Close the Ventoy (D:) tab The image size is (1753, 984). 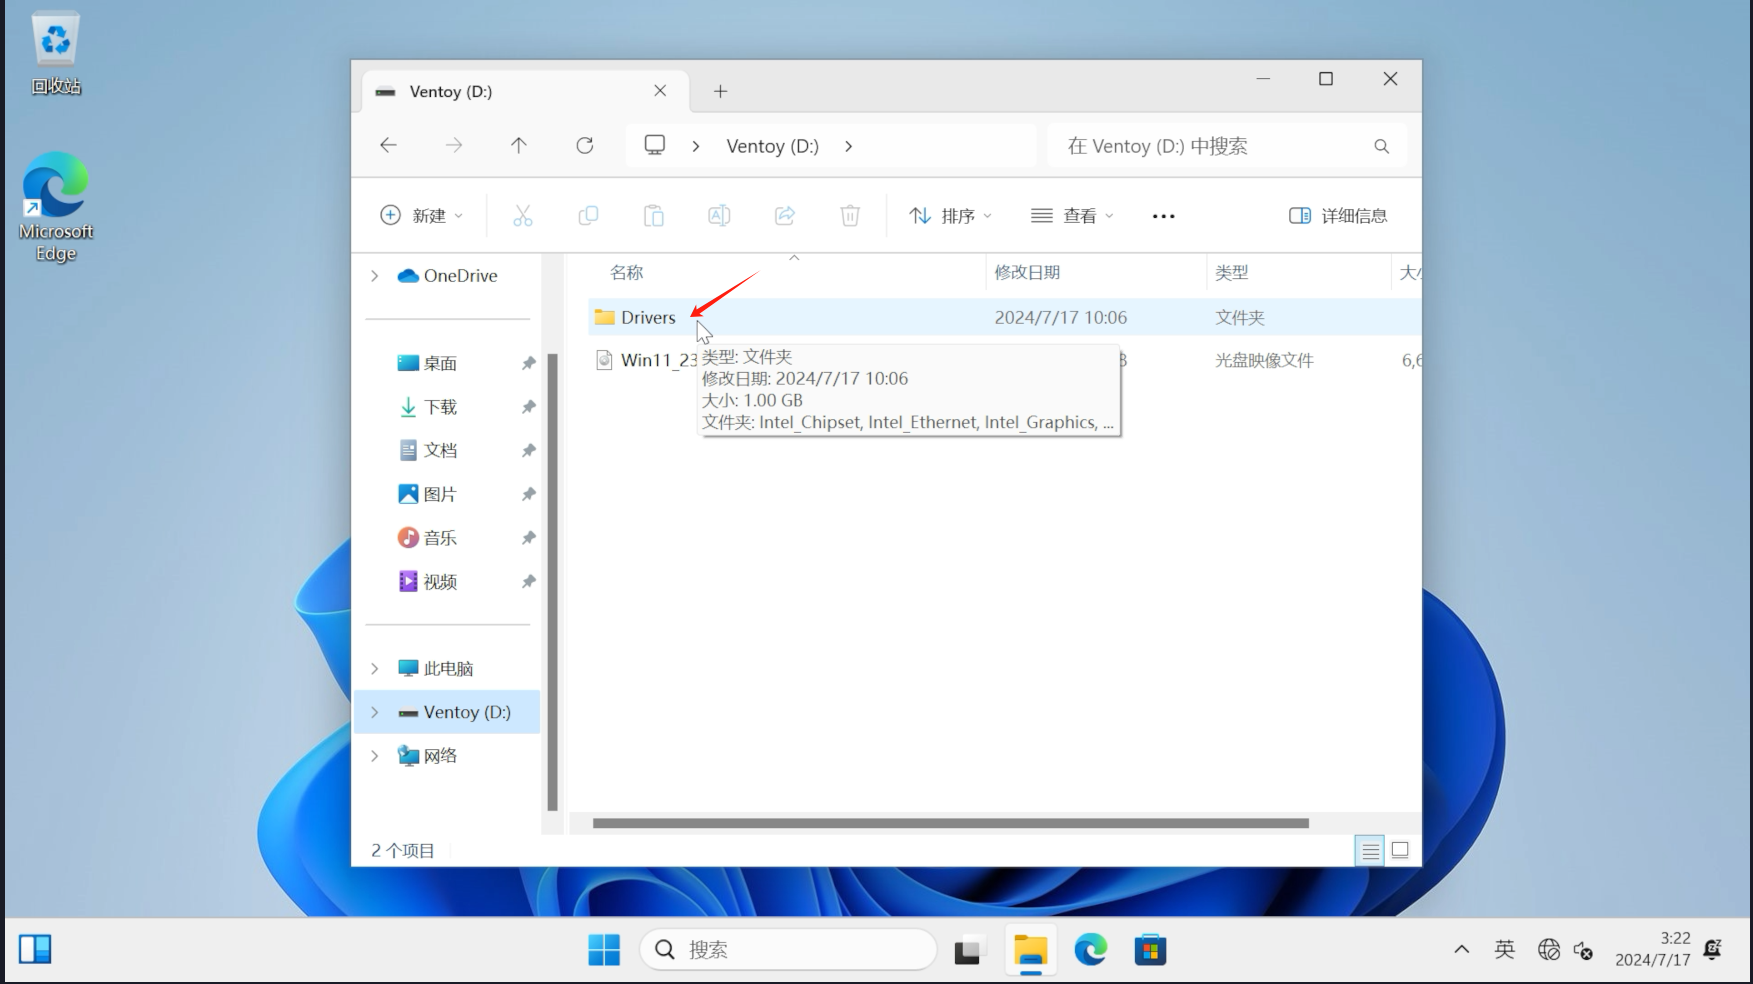tap(660, 90)
